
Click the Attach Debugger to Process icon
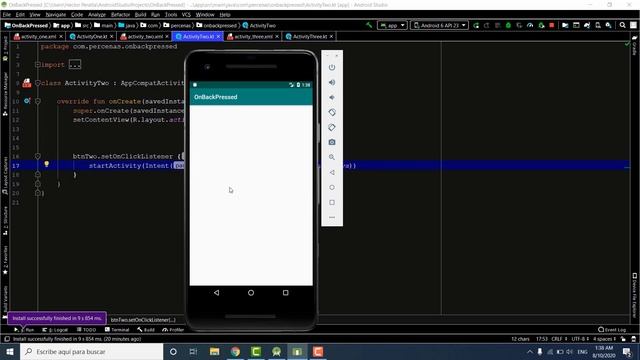[x=541, y=25]
